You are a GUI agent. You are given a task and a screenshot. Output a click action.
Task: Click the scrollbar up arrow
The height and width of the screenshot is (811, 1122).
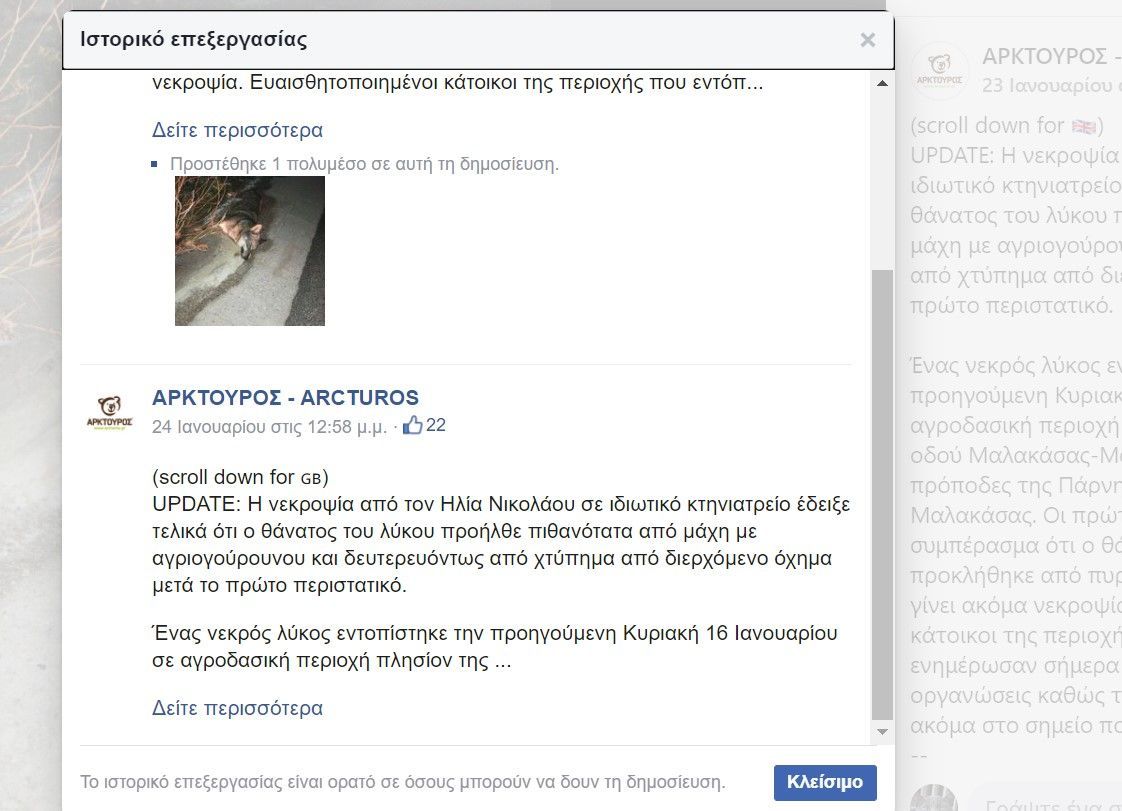(x=882, y=84)
